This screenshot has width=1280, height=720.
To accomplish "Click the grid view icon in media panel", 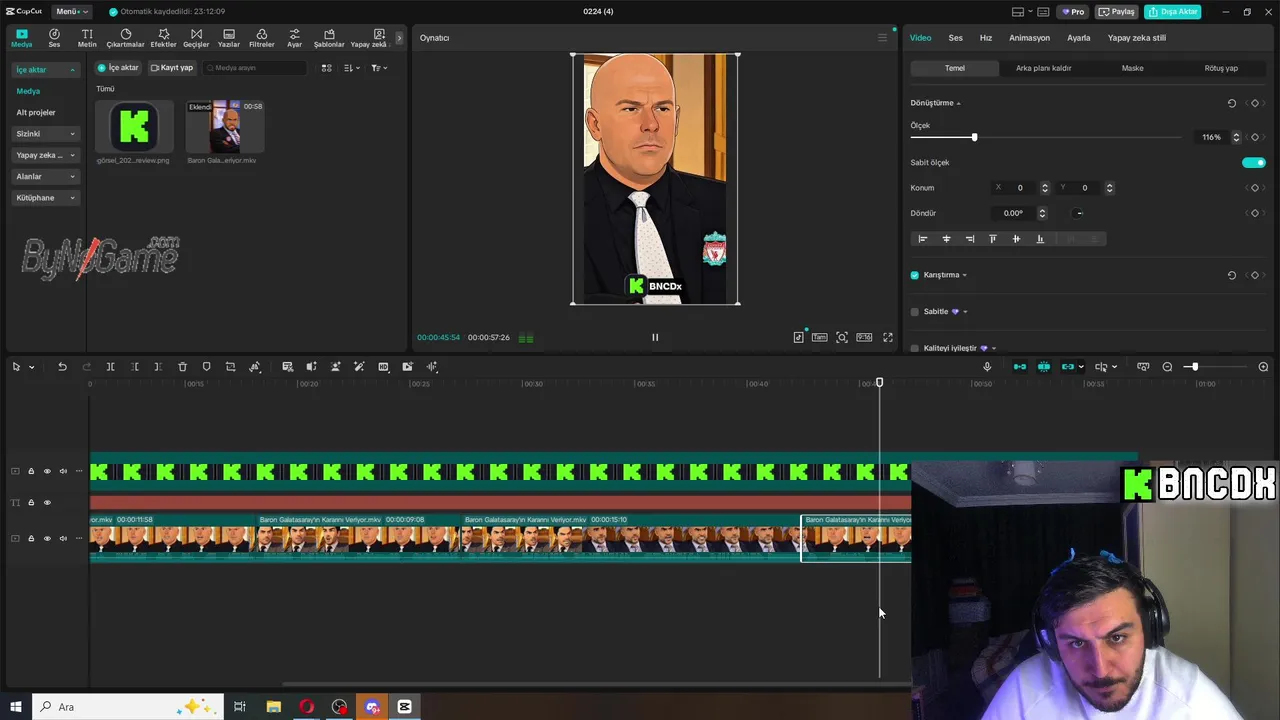I will point(326,68).
